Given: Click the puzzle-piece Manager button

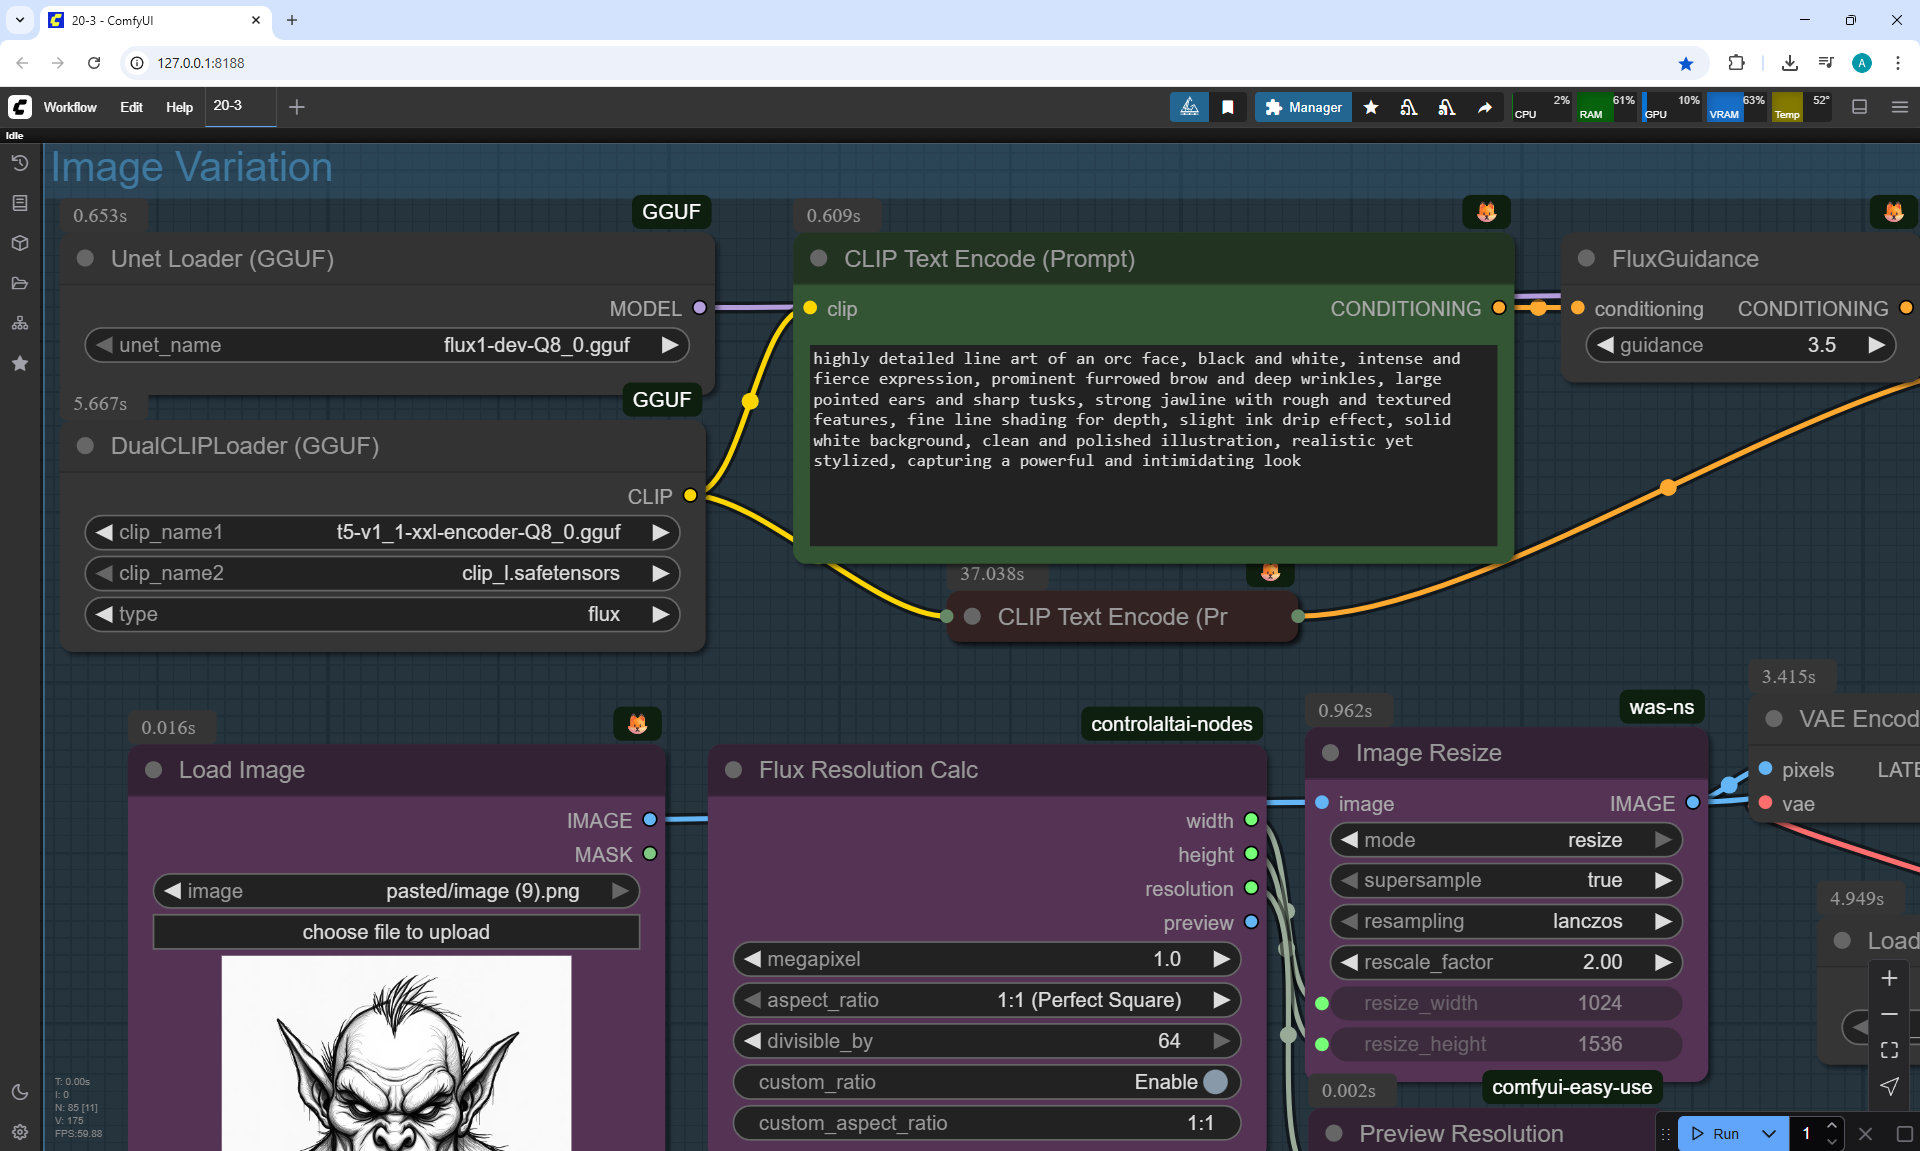Looking at the screenshot, I should pos(1303,107).
